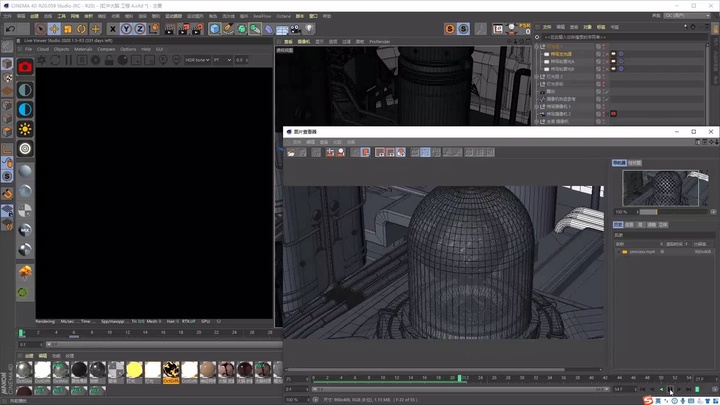The image size is (720, 405).
Task: Switch to ProRender tab in viewport menu
Action: [380, 42]
